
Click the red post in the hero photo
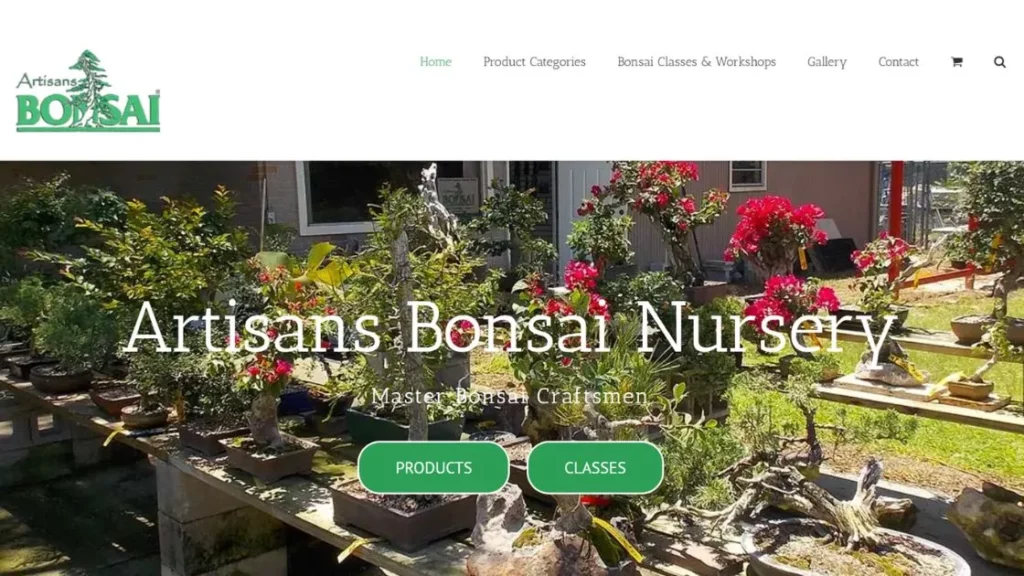[x=896, y=200]
